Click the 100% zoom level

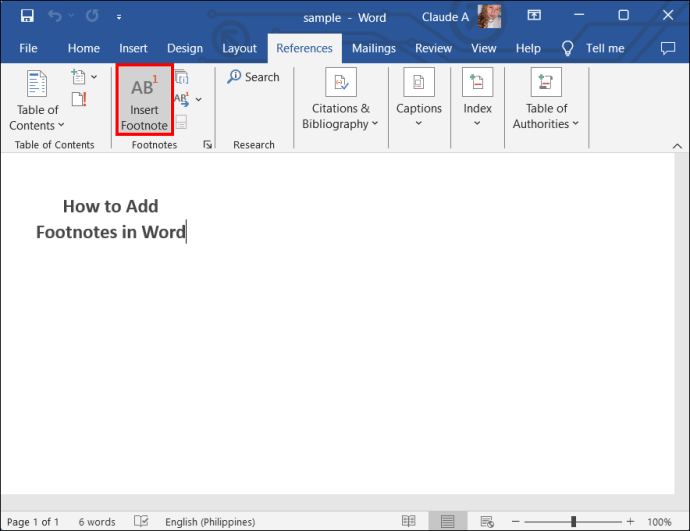pyautogui.click(x=659, y=522)
